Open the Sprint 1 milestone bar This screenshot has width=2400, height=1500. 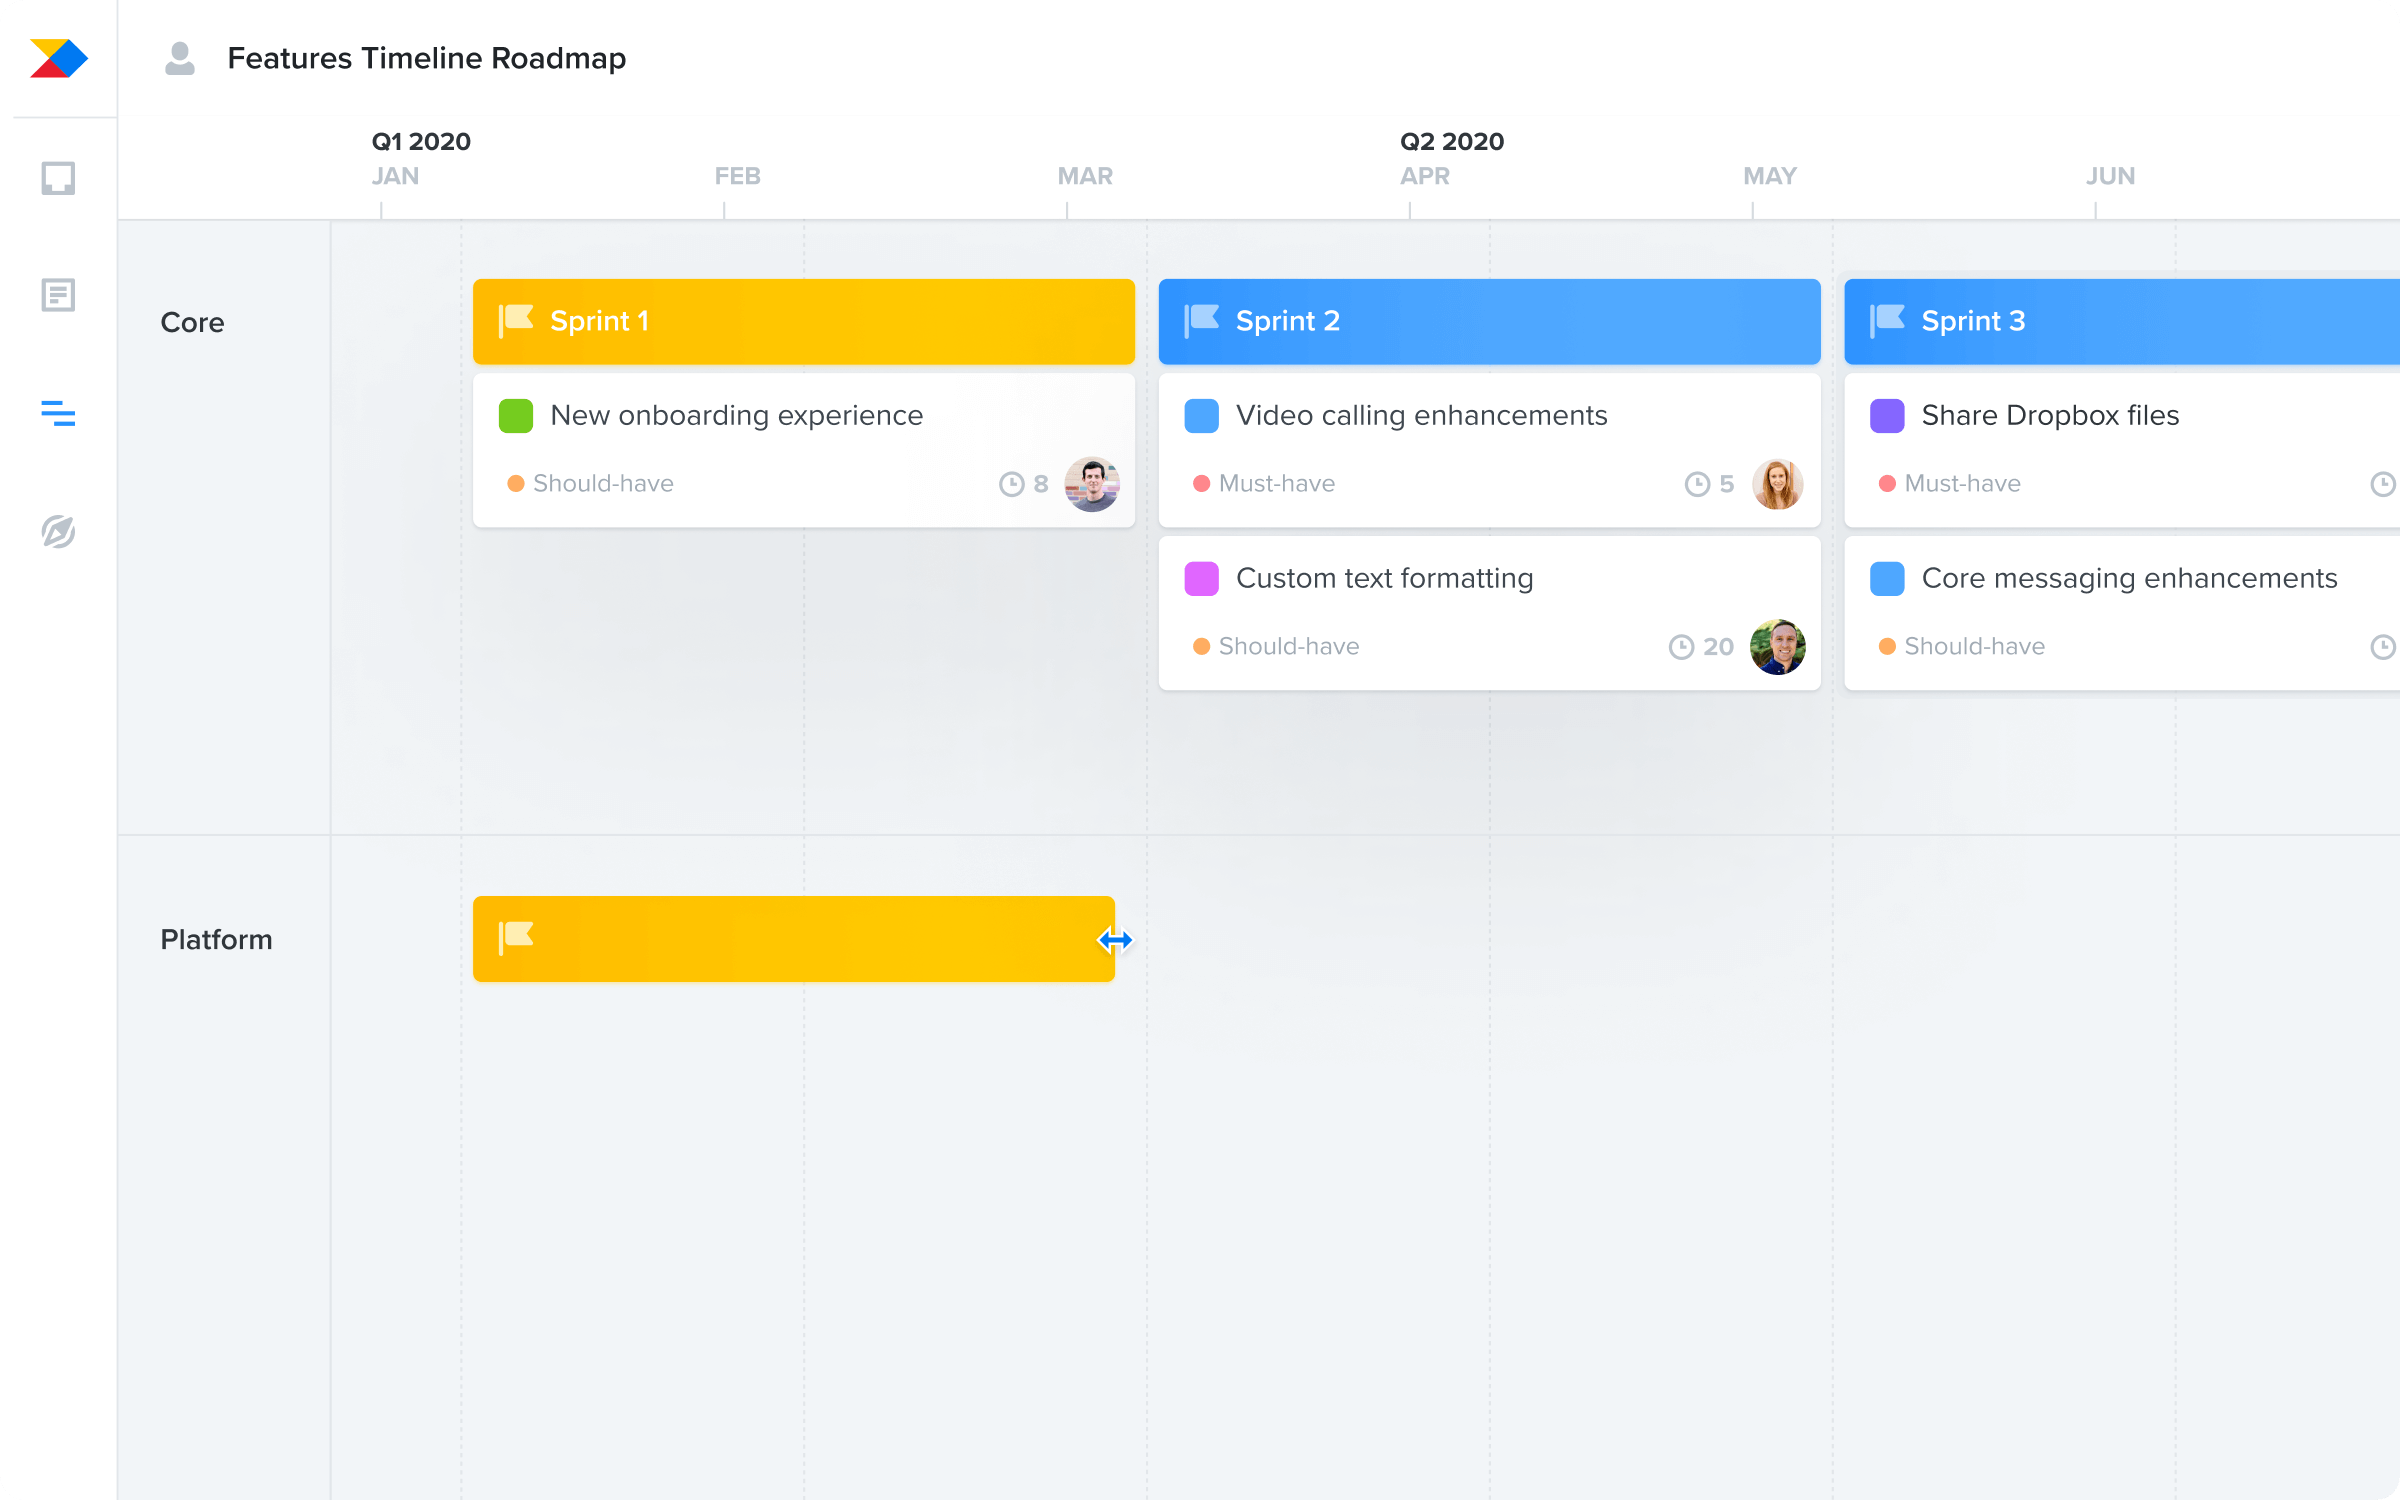pyautogui.click(x=804, y=321)
